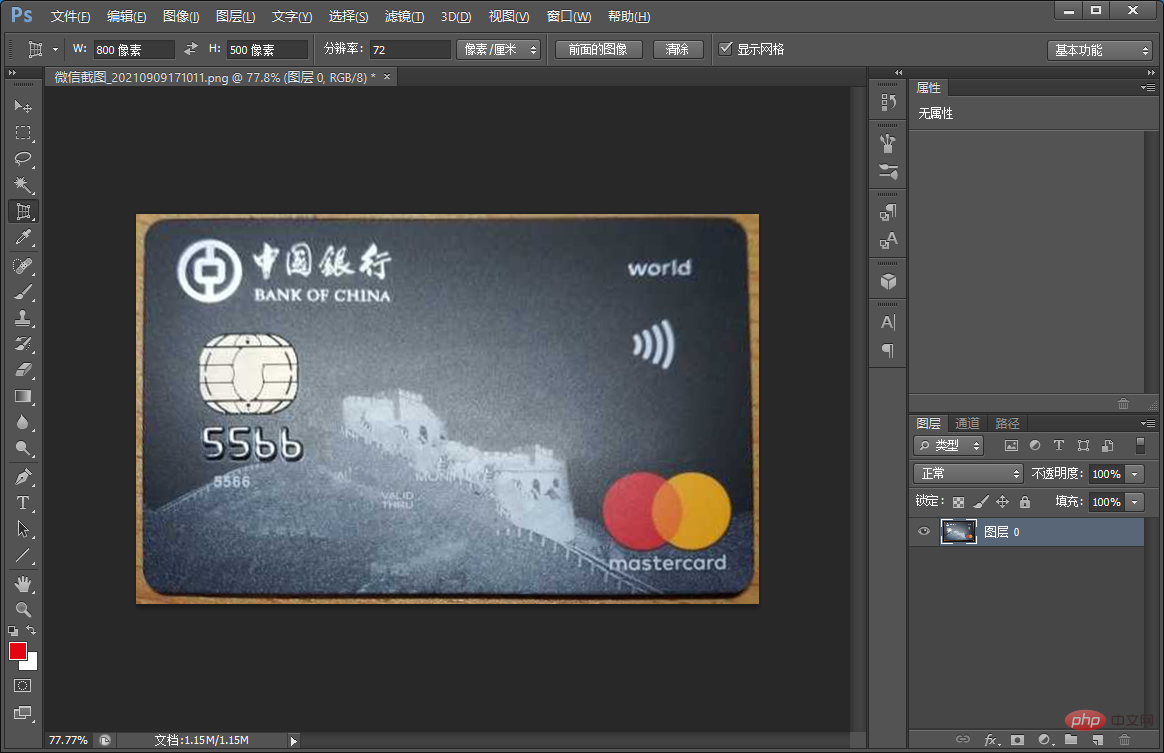Select the Magic Wand tool
This screenshot has width=1164, height=753.
23,185
